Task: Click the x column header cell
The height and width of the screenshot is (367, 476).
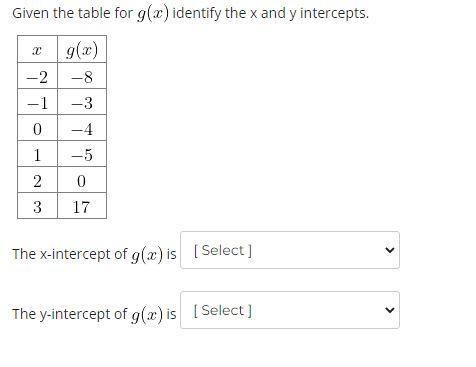Action: point(37,49)
